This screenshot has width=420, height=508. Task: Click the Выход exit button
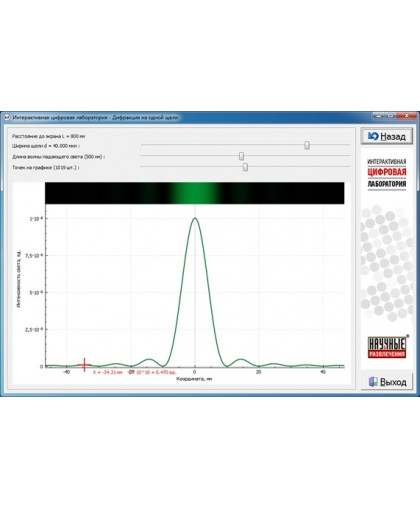point(387,381)
